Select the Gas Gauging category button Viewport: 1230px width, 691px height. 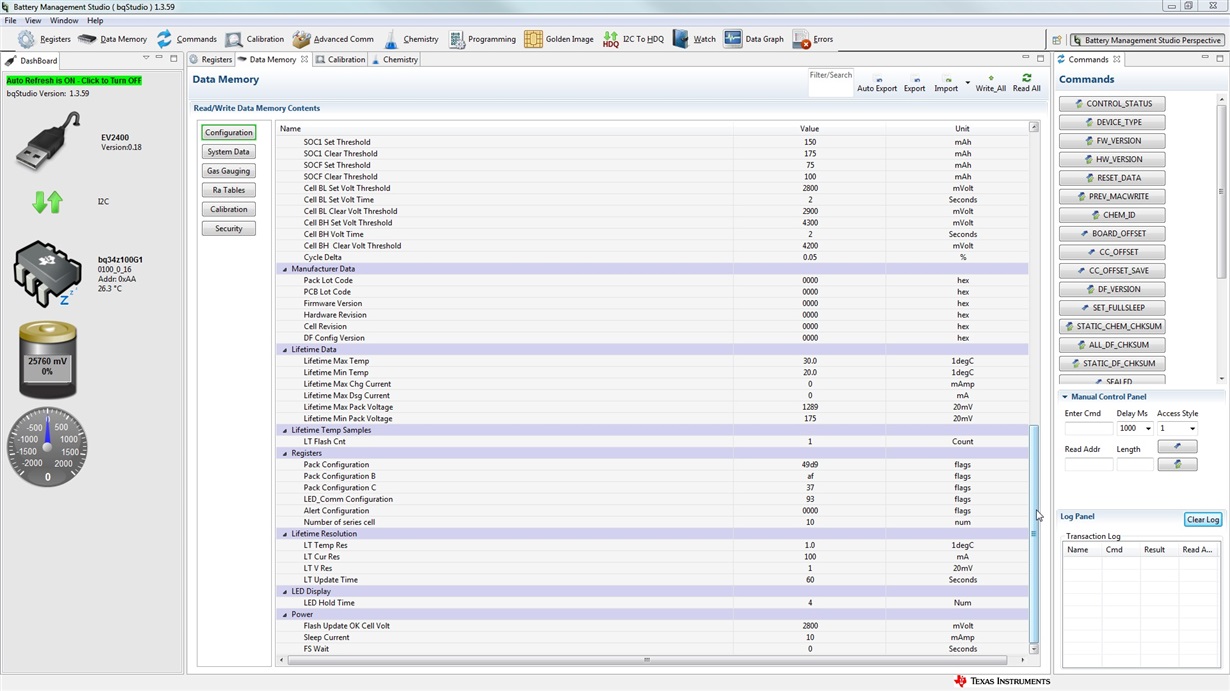pos(229,171)
